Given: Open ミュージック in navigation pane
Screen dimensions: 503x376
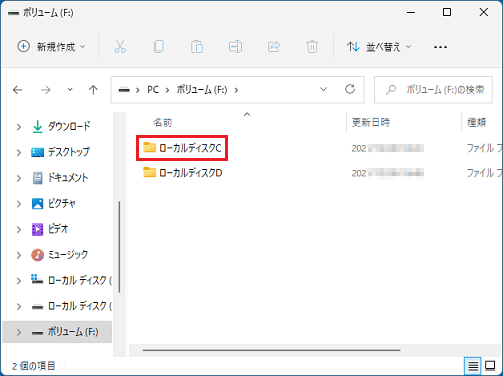Looking at the screenshot, I should coord(68,255).
